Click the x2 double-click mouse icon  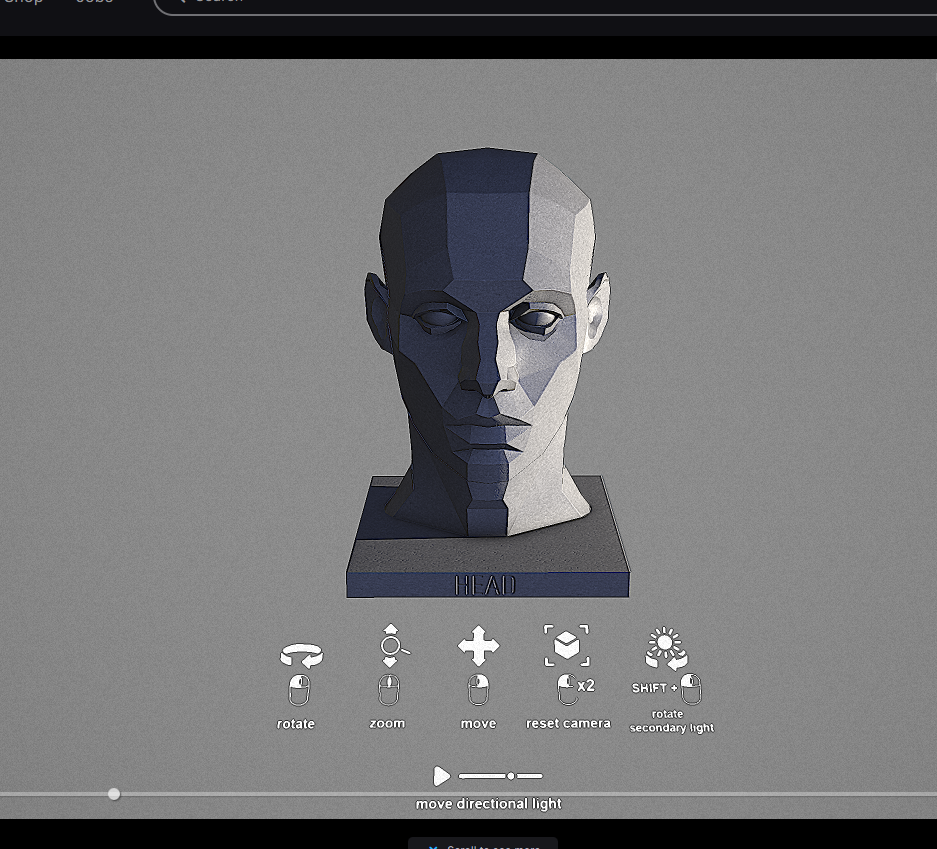tap(576, 689)
